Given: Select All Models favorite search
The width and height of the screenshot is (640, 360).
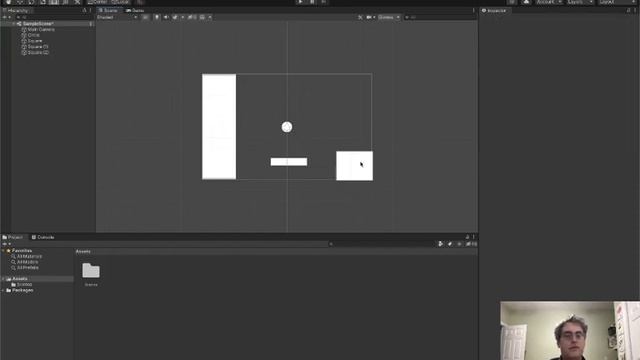Looking at the screenshot, I should (25, 262).
